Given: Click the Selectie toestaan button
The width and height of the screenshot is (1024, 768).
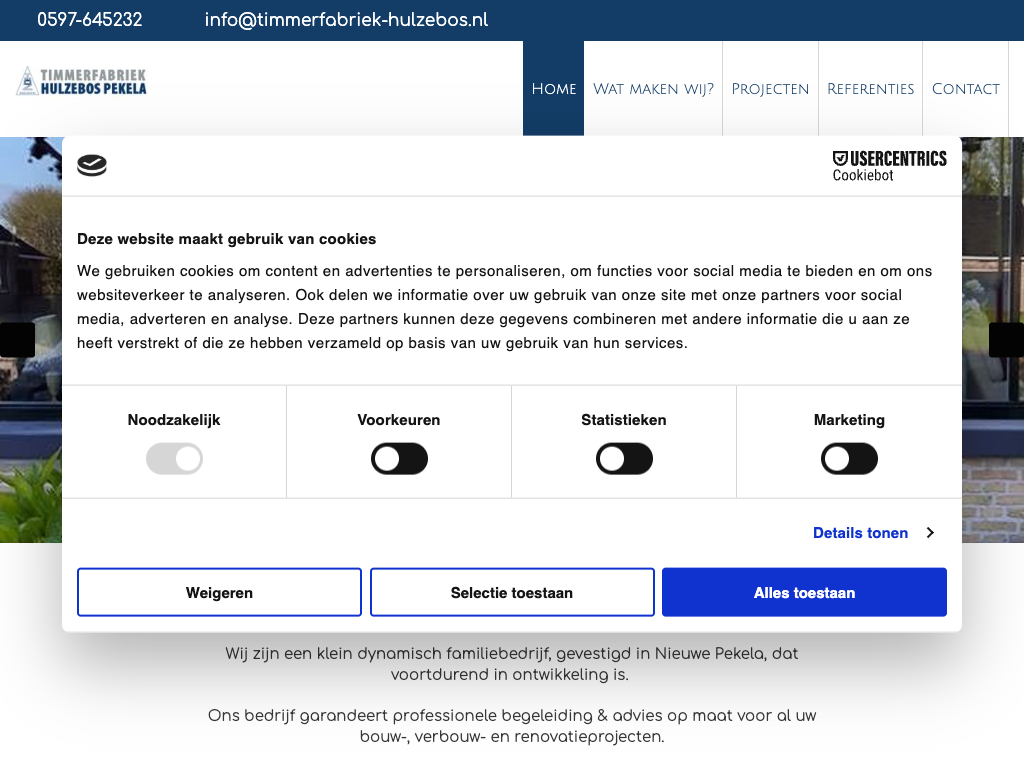Looking at the screenshot, I should pos(512,593).
